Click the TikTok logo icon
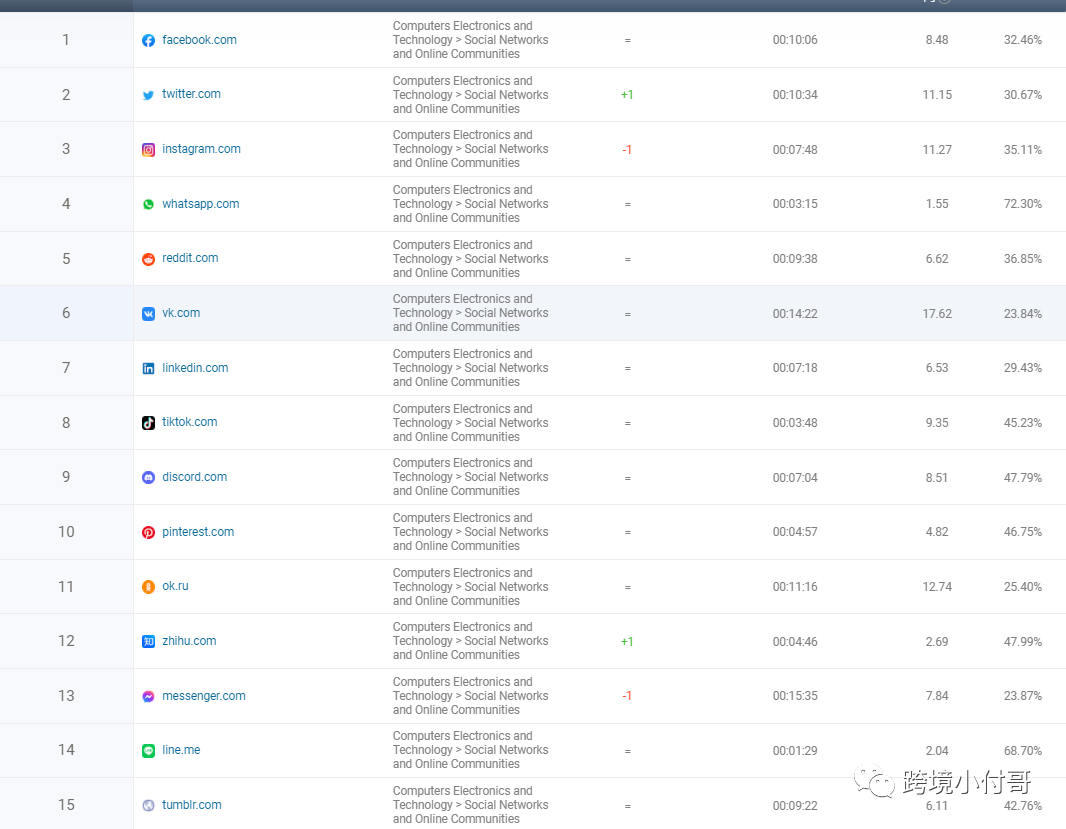The width and height of the screenshot is (1066, 829). tap(148, 423)
